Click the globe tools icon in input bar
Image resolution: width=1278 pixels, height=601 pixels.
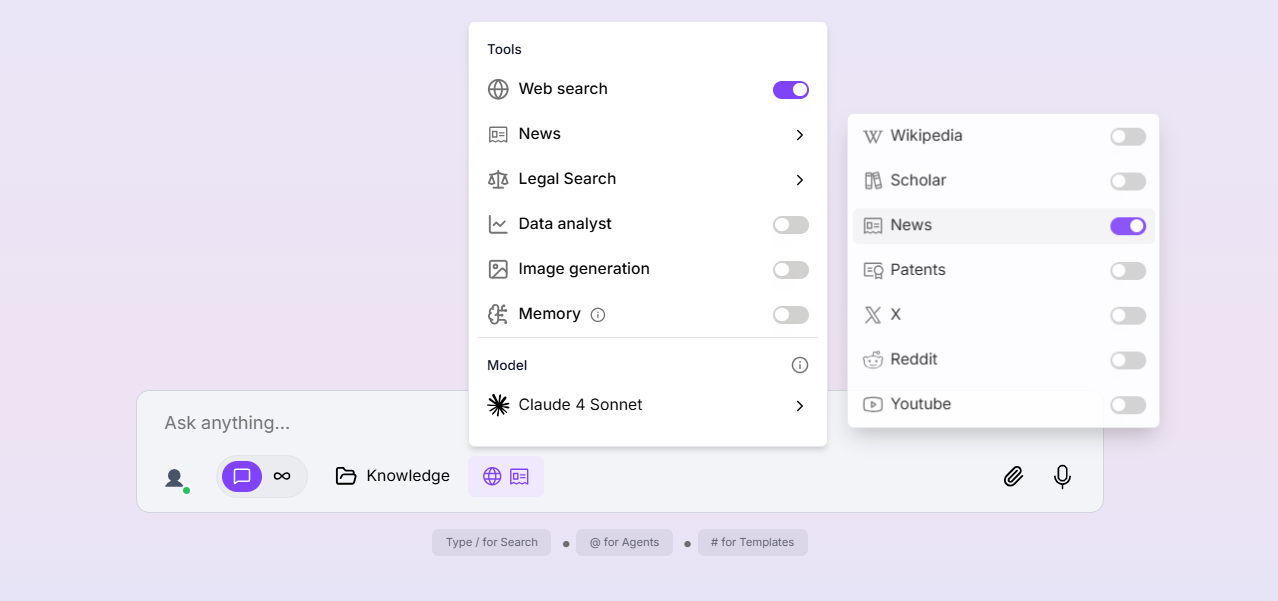pos(492,476)
